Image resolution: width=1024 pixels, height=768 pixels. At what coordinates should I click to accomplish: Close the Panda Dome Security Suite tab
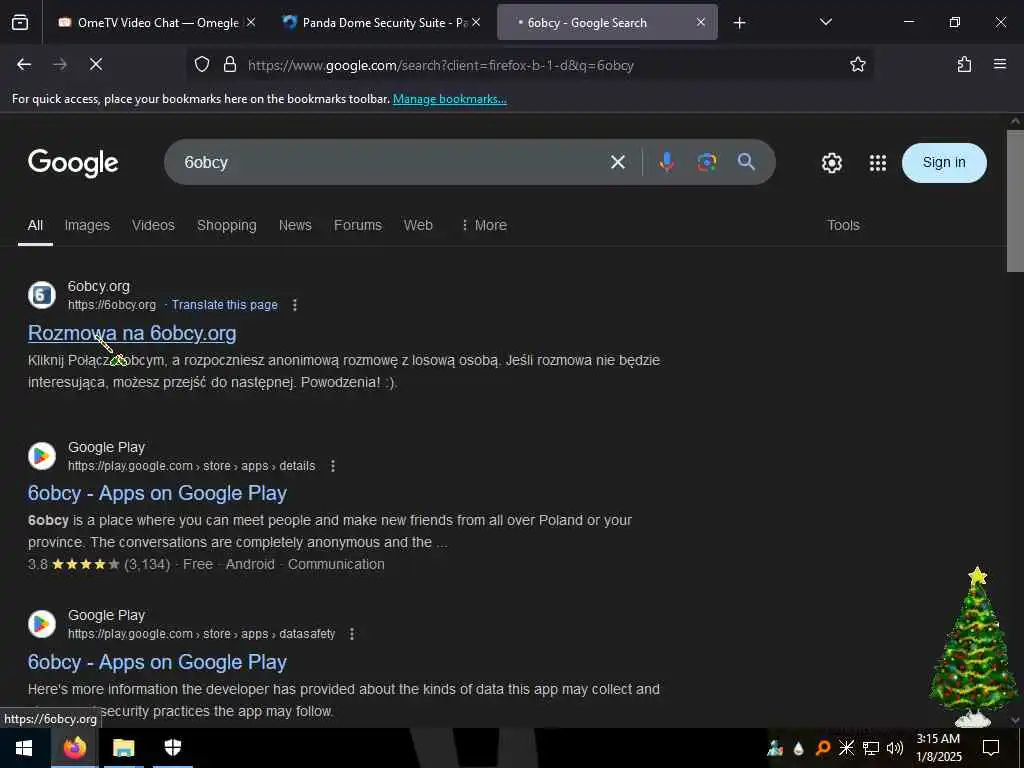[x=476, y=22]
